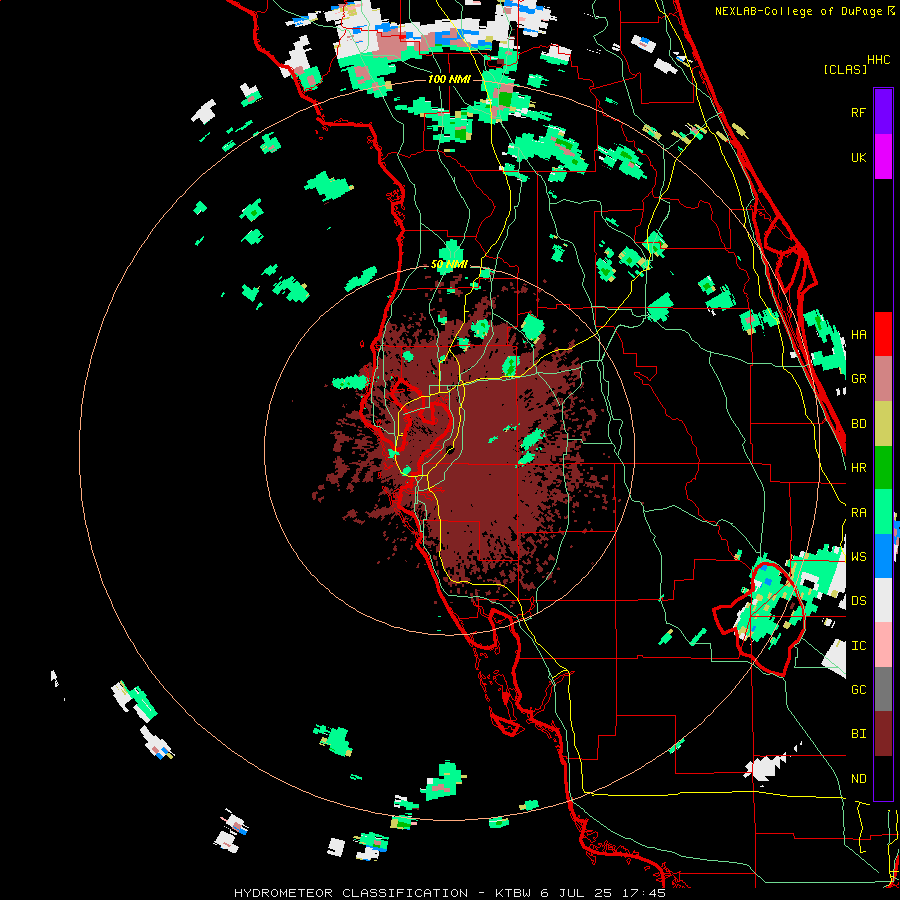Click the "[CLAS]" legend unit text

(845, 69)
